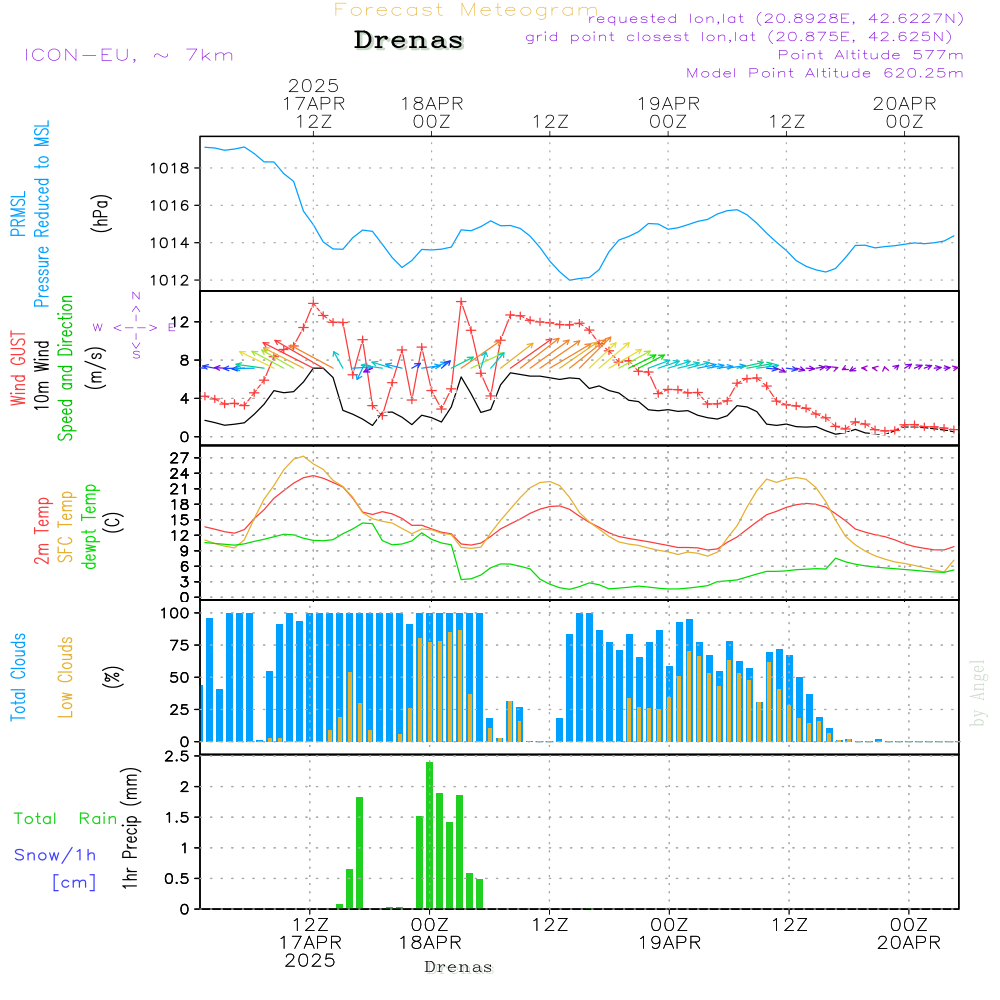The image size is (1000, 1000).
Task: Click the Wind GUST legend label
Action: click(x=18, y=368)
